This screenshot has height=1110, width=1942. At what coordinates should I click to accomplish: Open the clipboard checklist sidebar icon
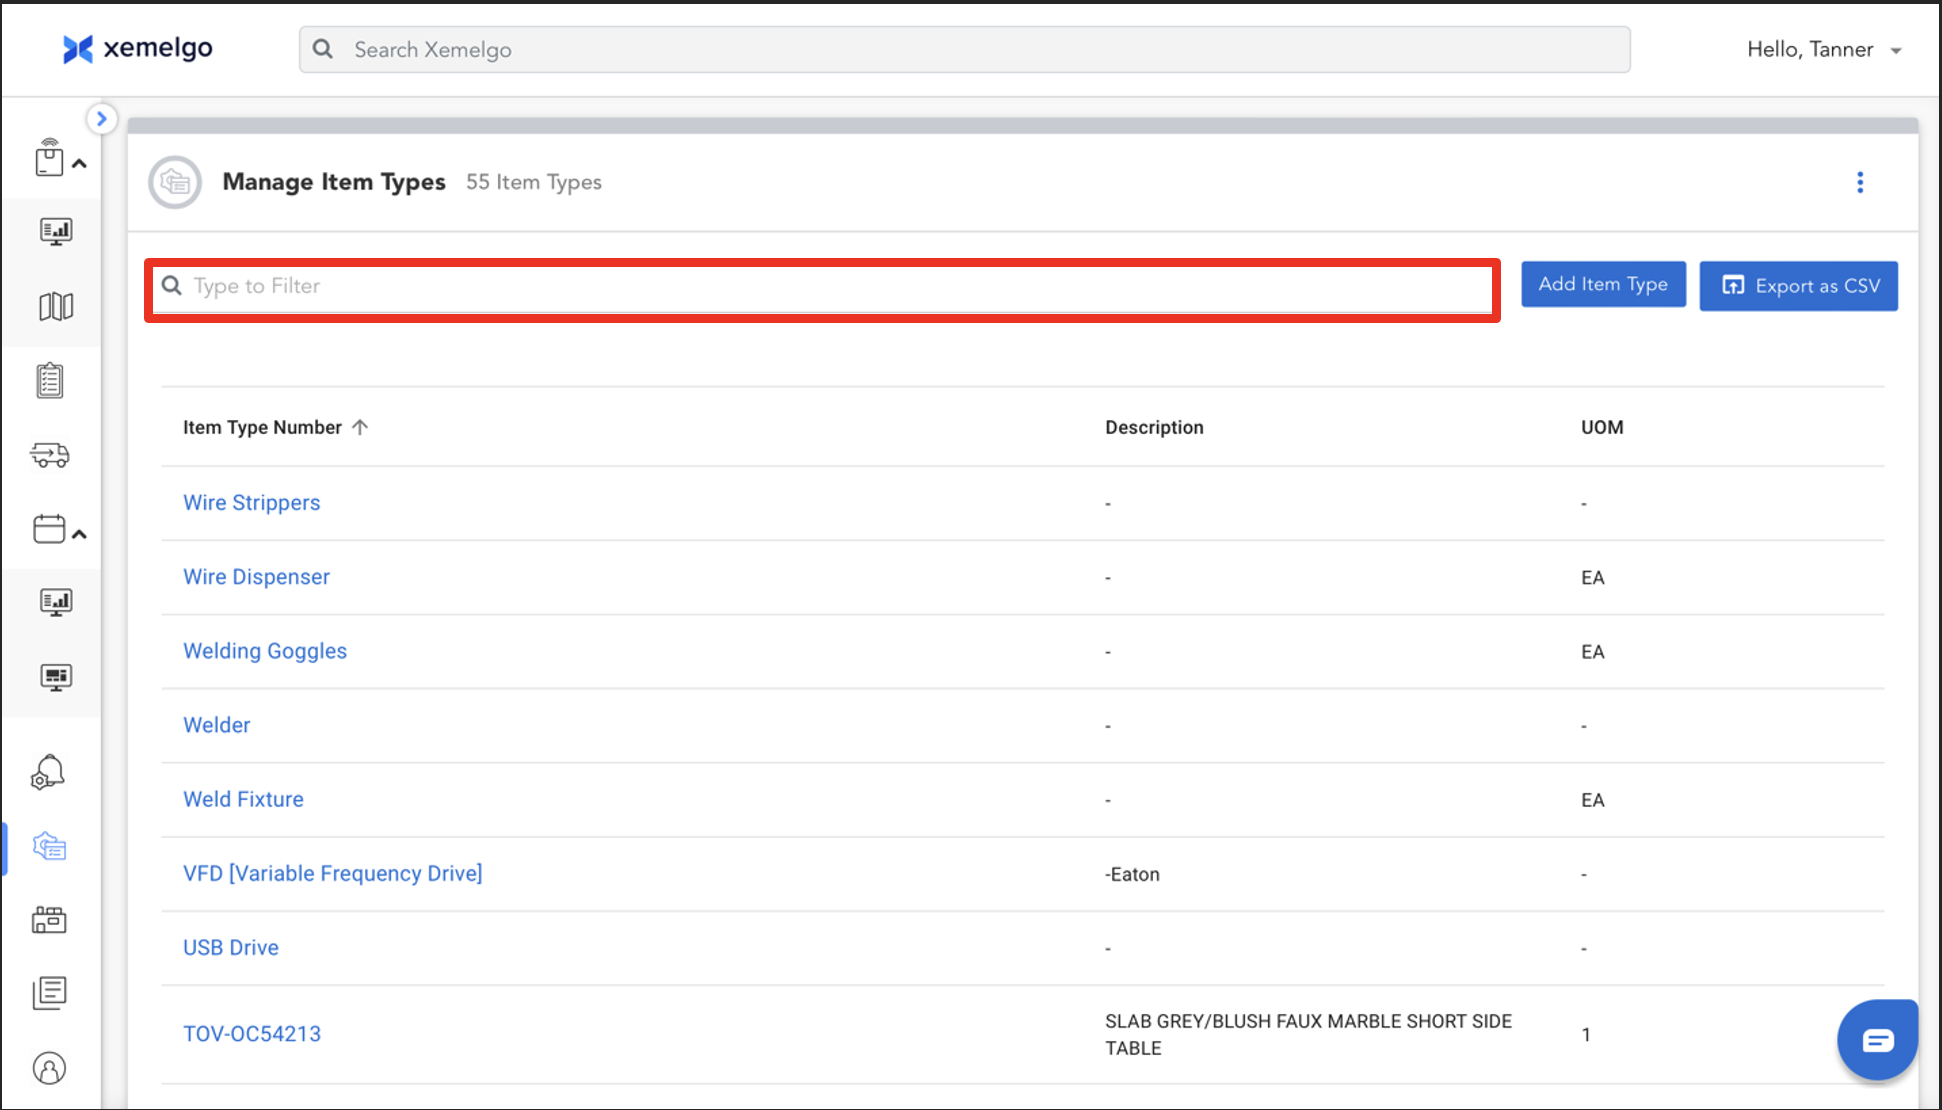(x=50, y=381)
